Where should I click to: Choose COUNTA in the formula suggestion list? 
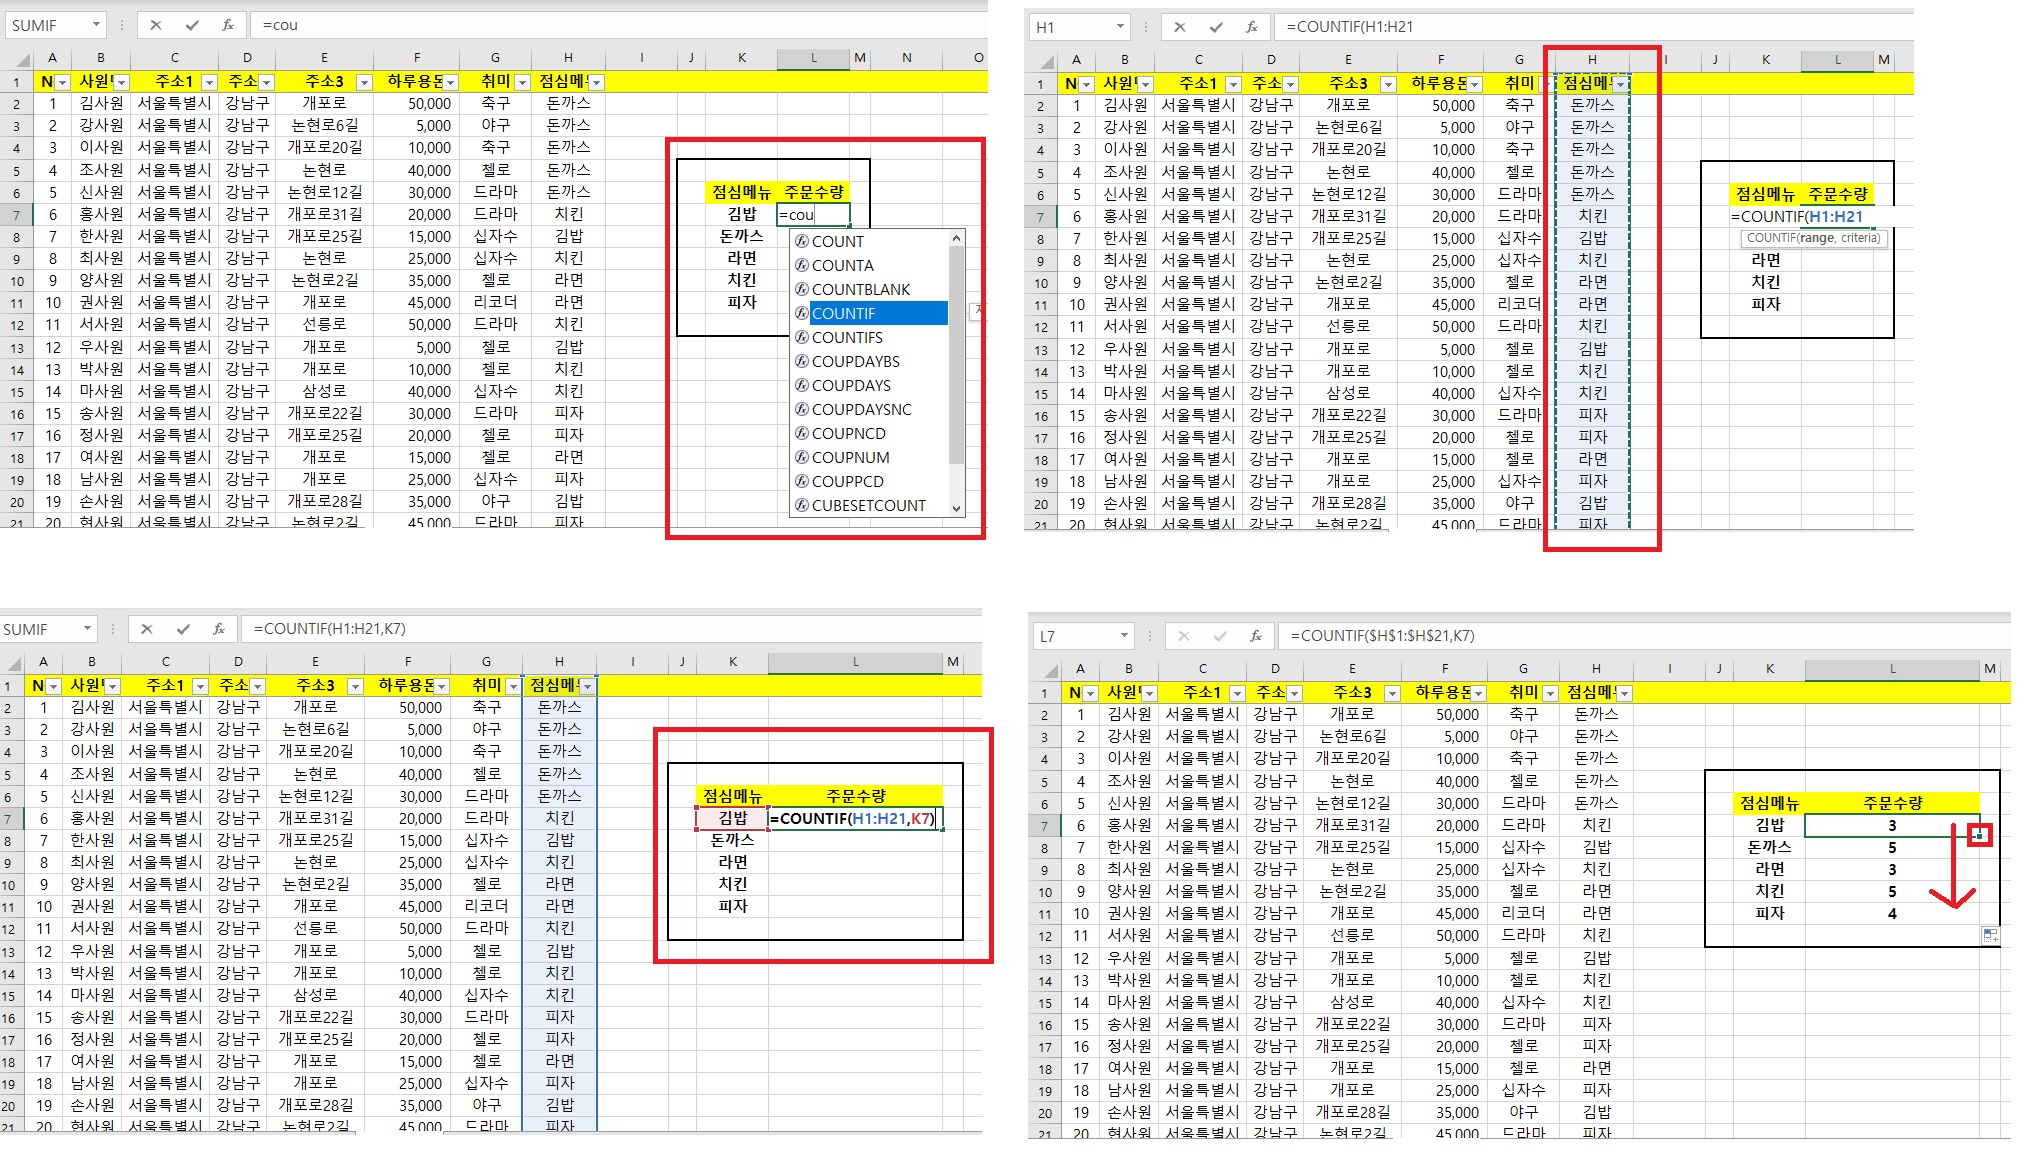[843, 265]
